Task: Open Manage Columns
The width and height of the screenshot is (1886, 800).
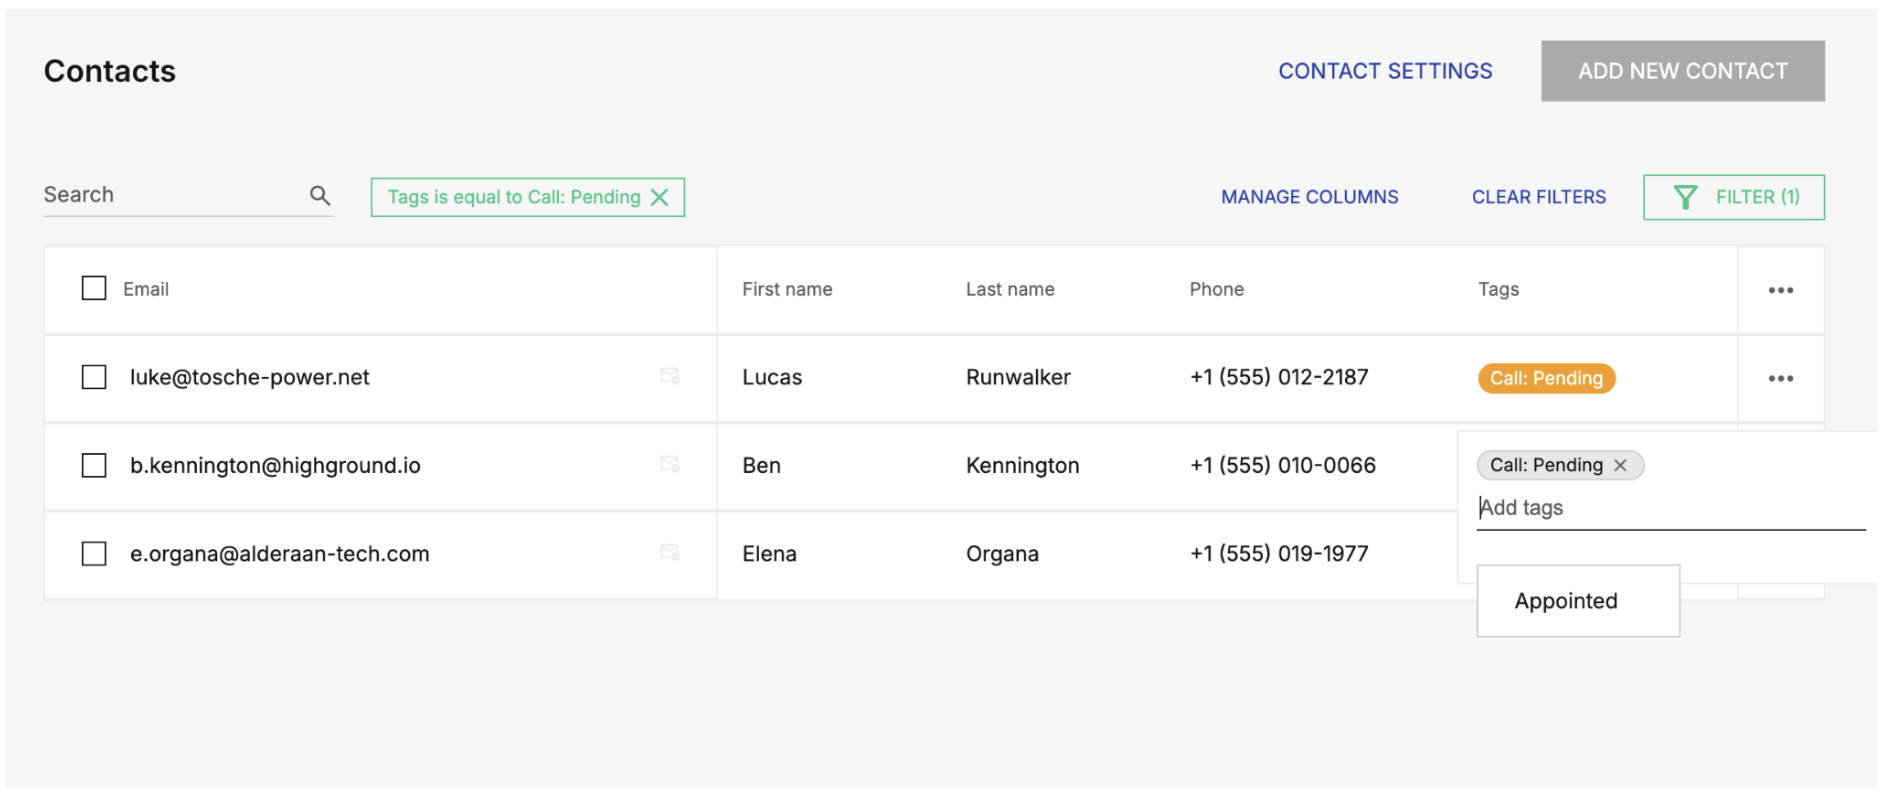Action: [x=1309, y=197]
